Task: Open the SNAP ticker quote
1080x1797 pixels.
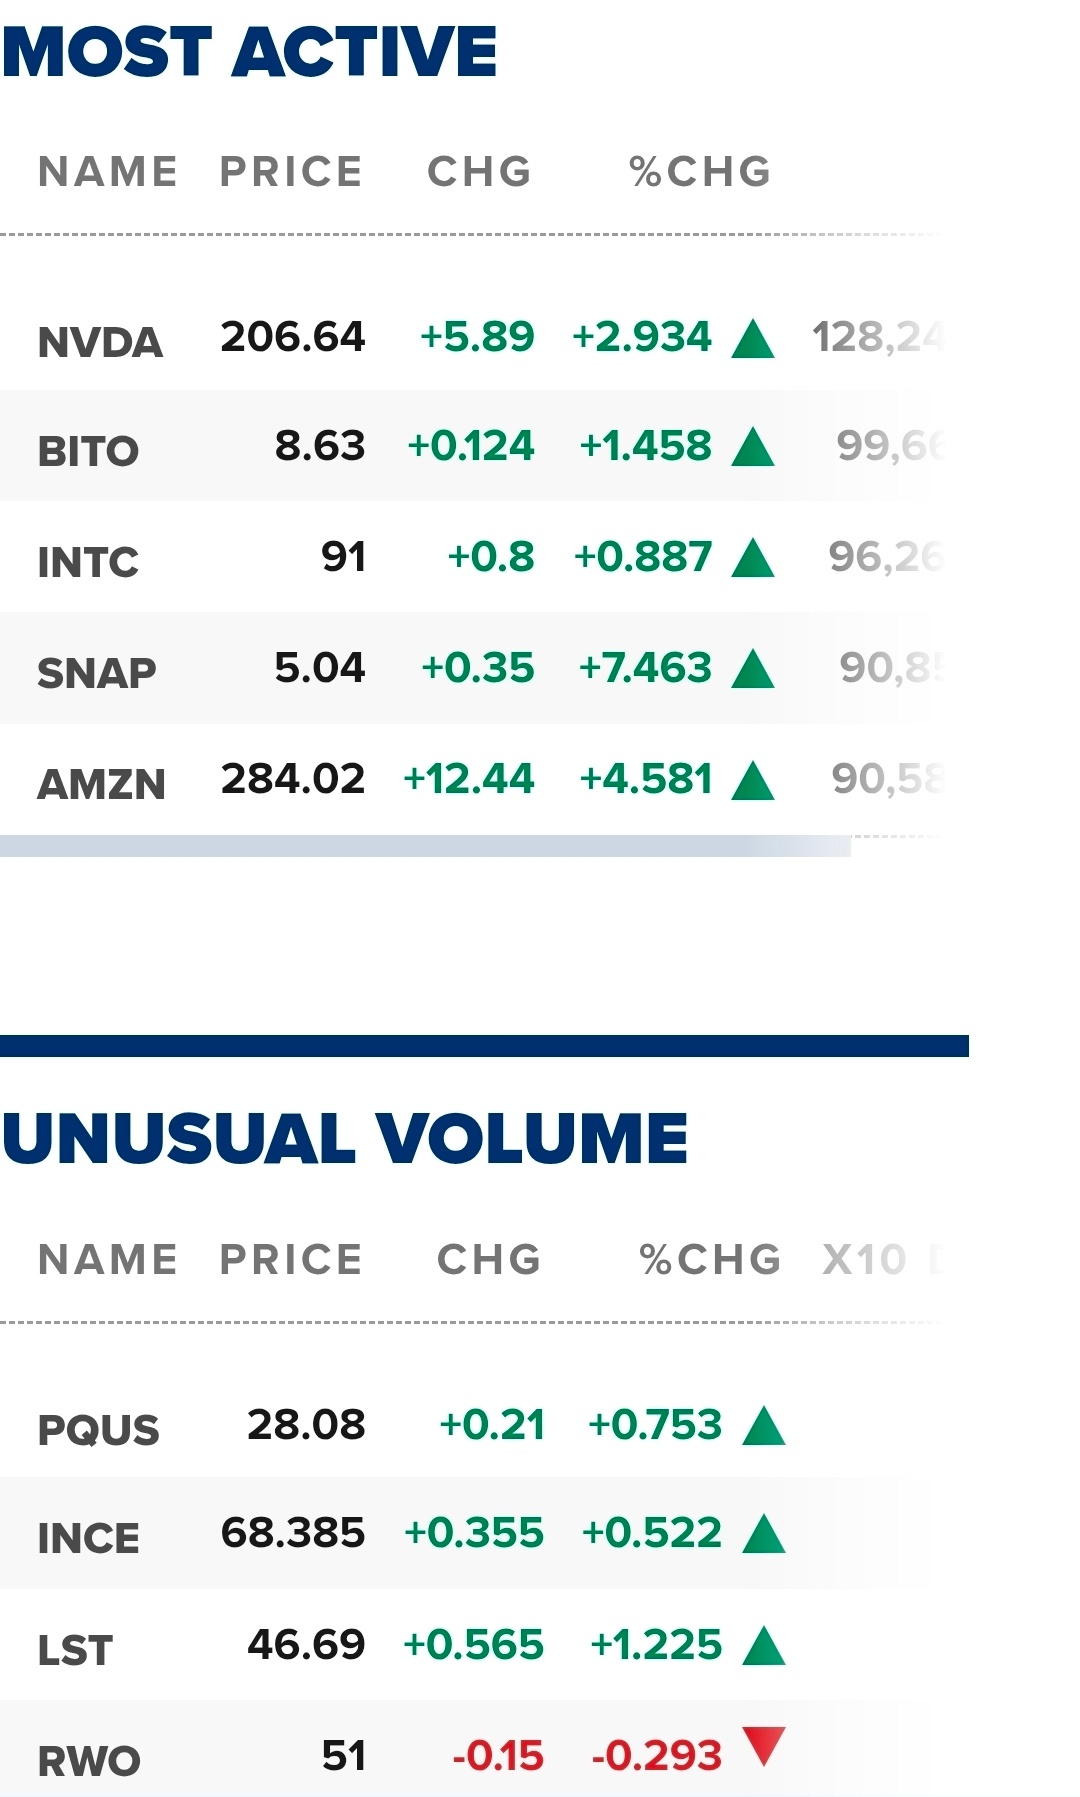Action: tap(97, 673)
